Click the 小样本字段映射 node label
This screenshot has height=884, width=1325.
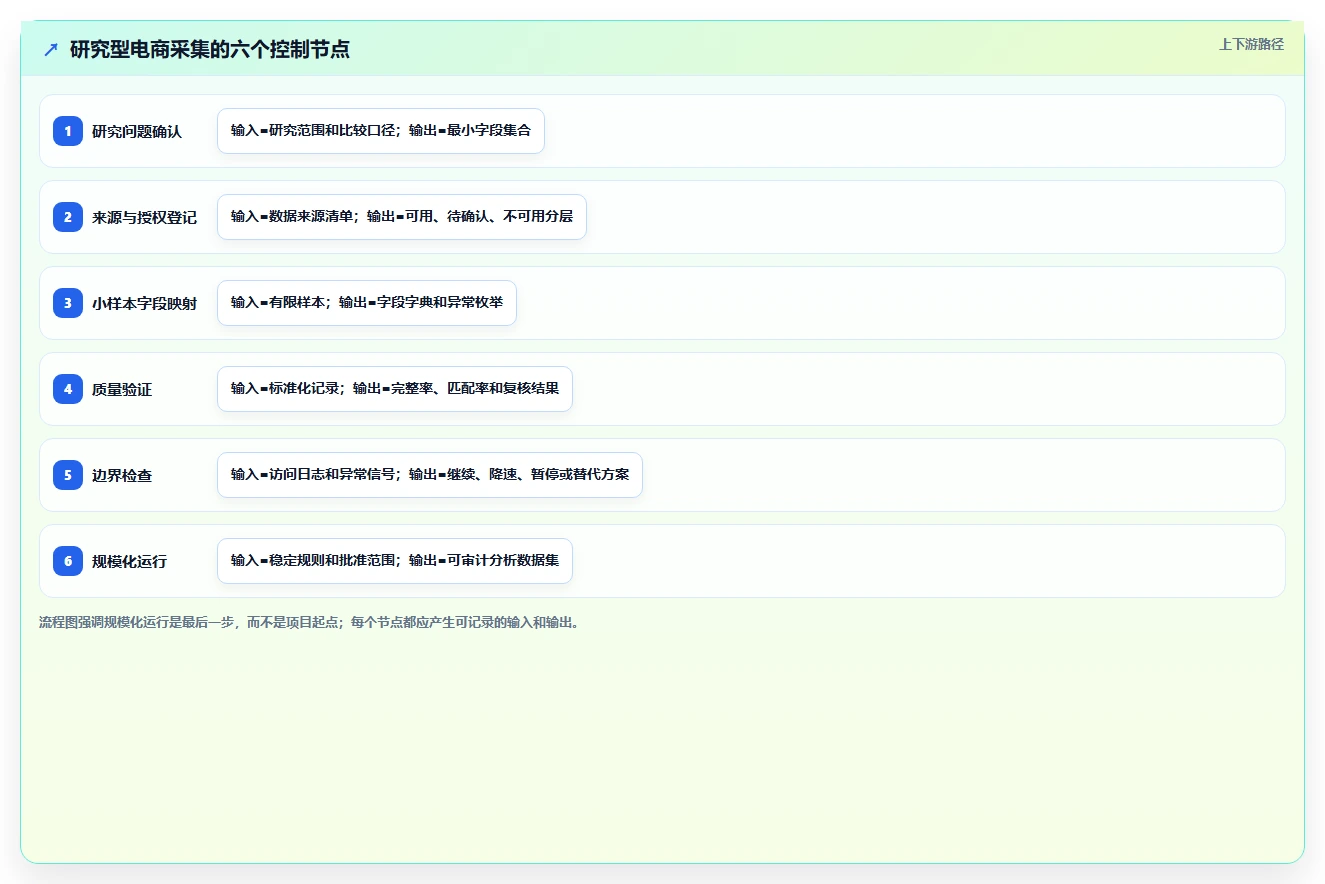click(145, 303)
